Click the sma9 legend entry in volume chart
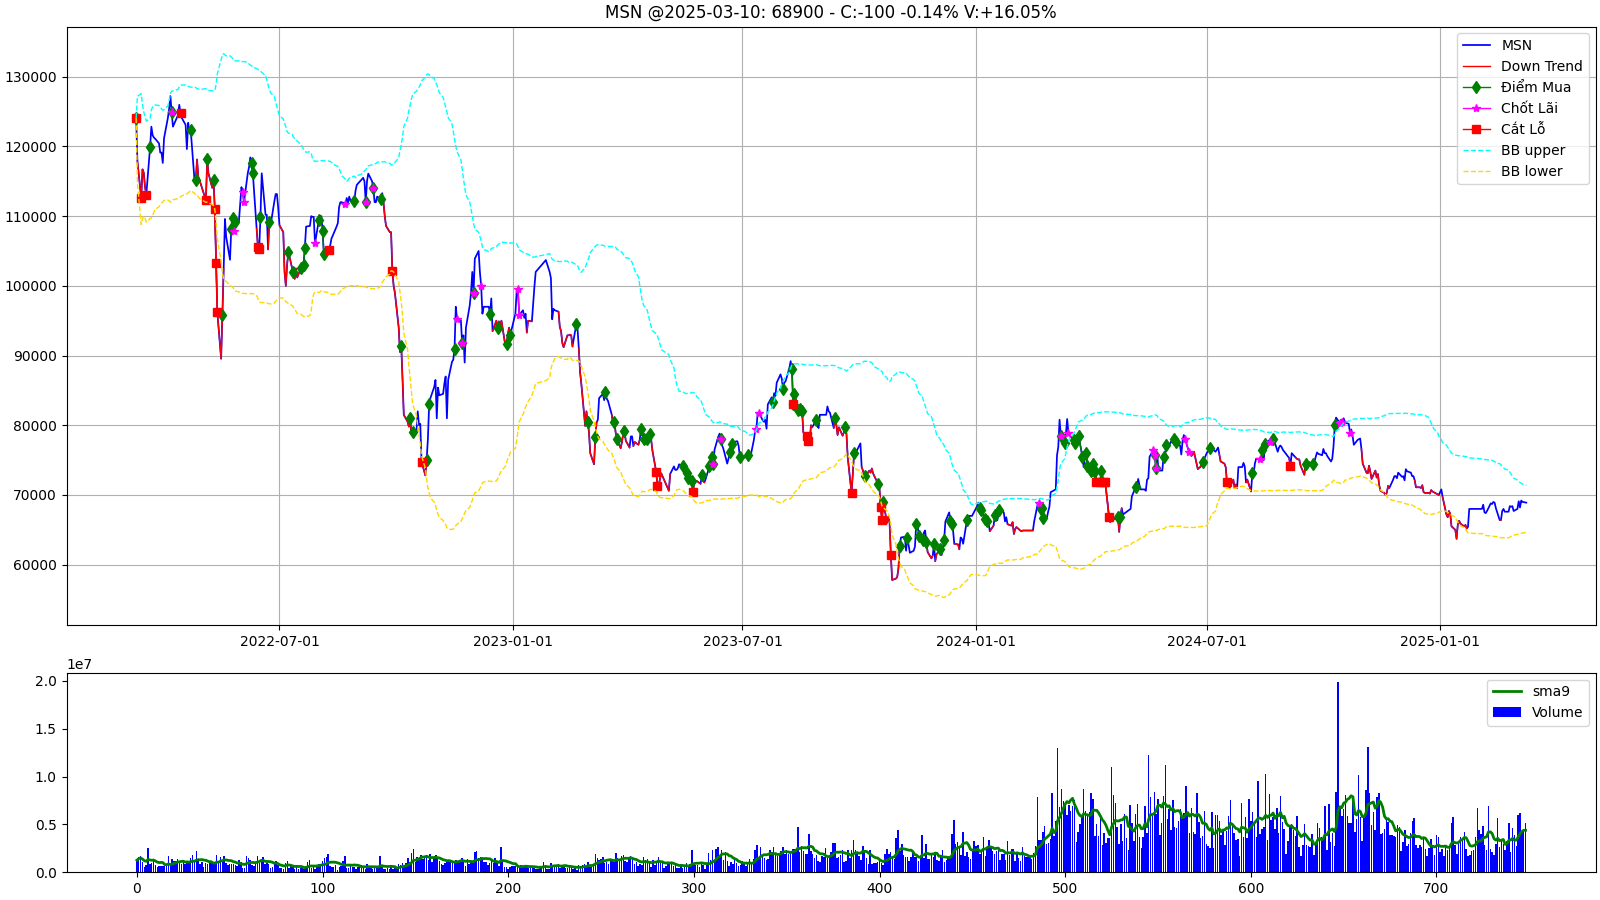This screenshot has width=1600, height=900. (x=1531, y=691)
